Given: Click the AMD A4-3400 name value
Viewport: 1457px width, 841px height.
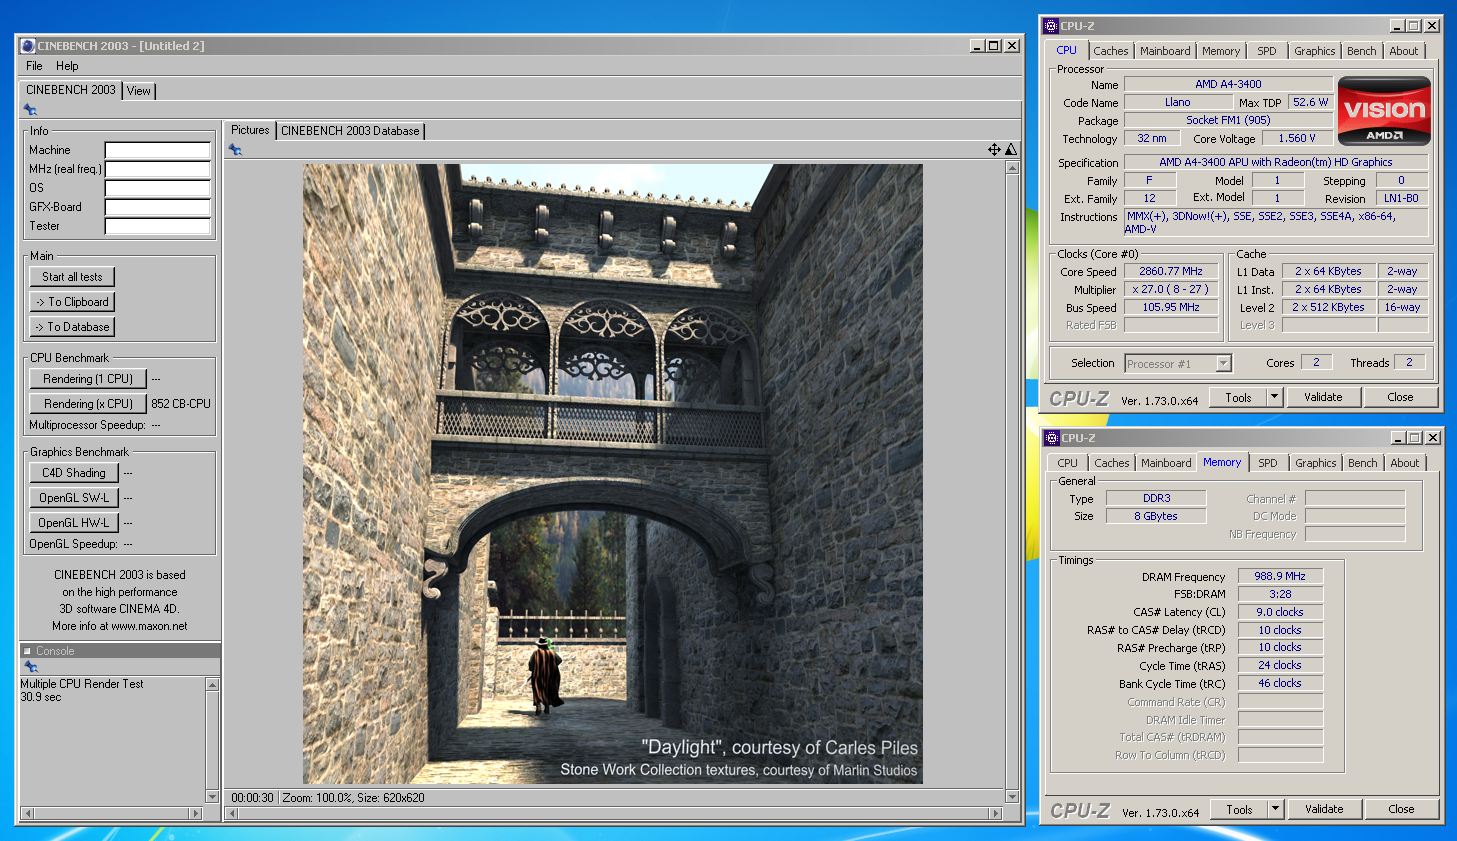Looking at the screenshot, I should pyautogui.click(x=1228, y=84).
